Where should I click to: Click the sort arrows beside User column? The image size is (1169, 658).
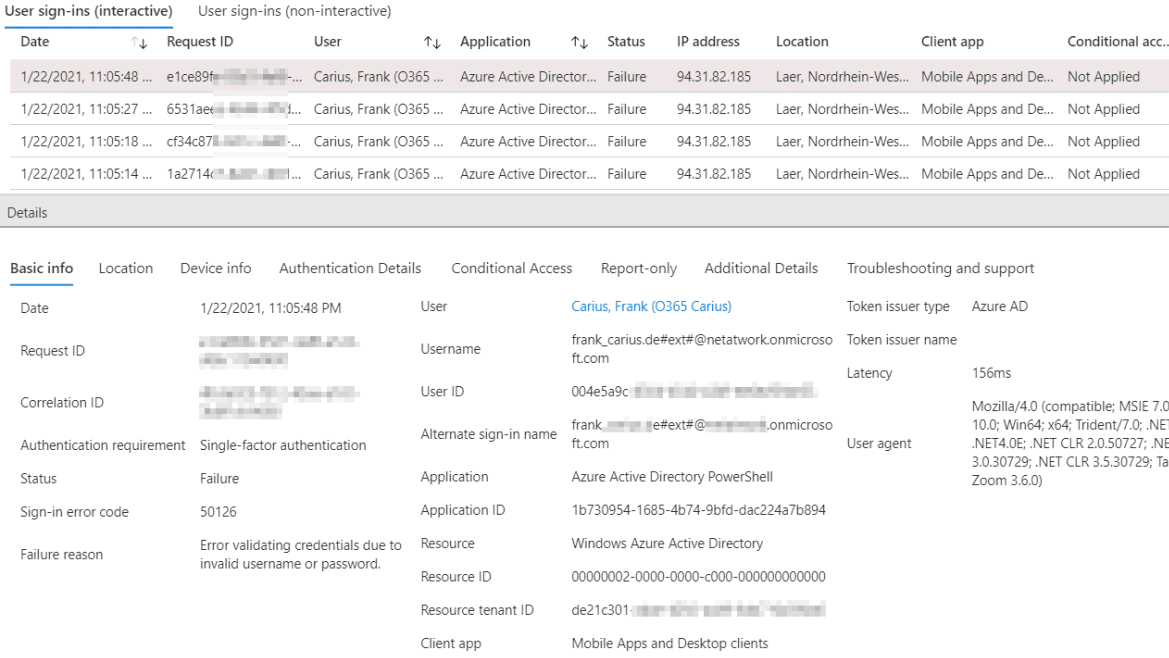click(432, 42)
